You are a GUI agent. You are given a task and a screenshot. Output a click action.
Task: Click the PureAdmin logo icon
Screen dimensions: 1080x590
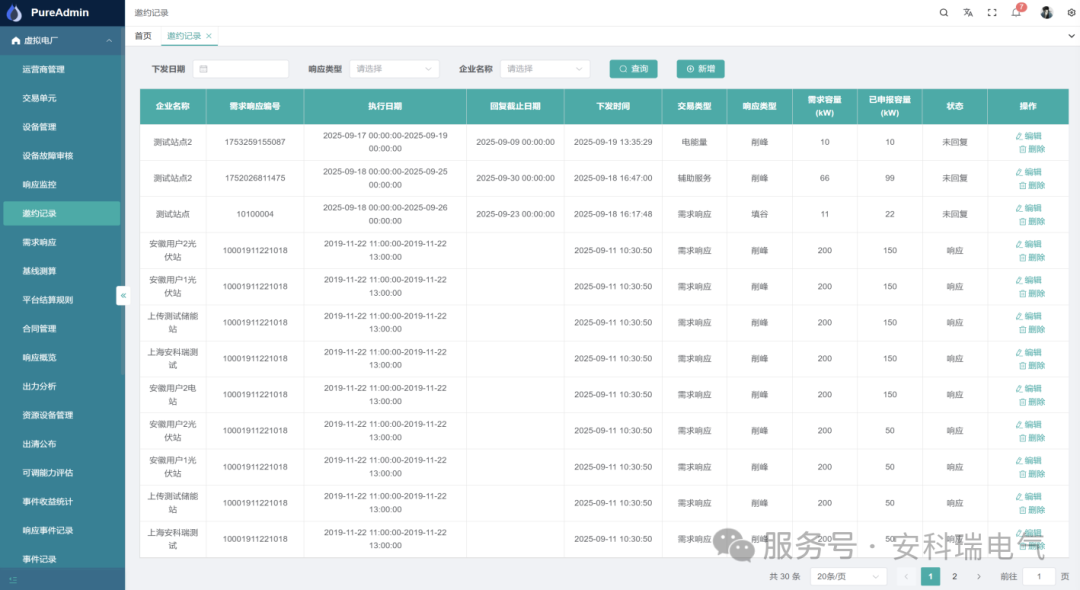[14, 12]
